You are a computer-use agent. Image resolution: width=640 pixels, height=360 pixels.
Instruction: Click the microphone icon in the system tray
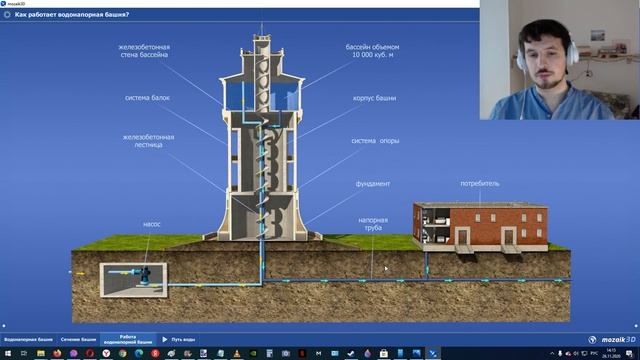[560, 353]
